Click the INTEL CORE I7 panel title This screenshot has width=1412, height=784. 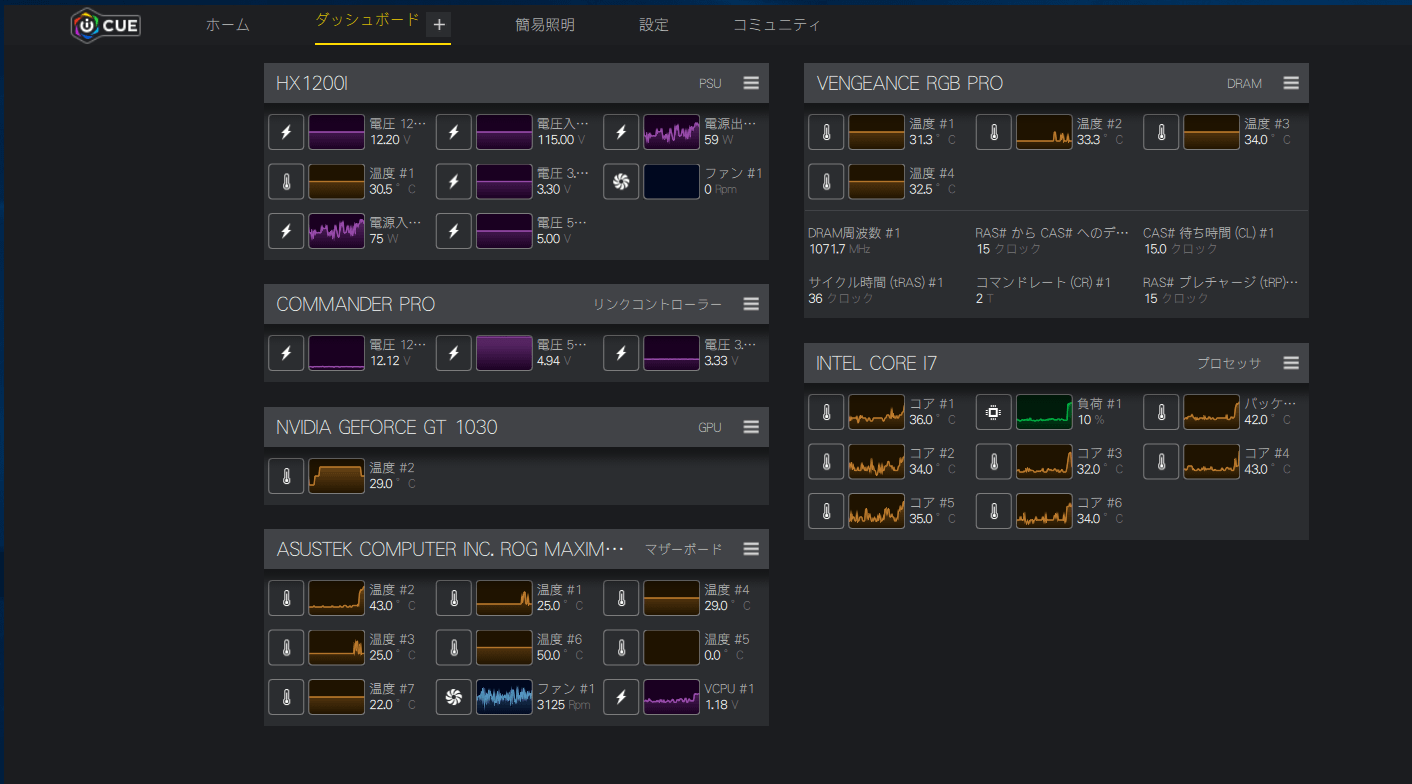click(876, 363)
